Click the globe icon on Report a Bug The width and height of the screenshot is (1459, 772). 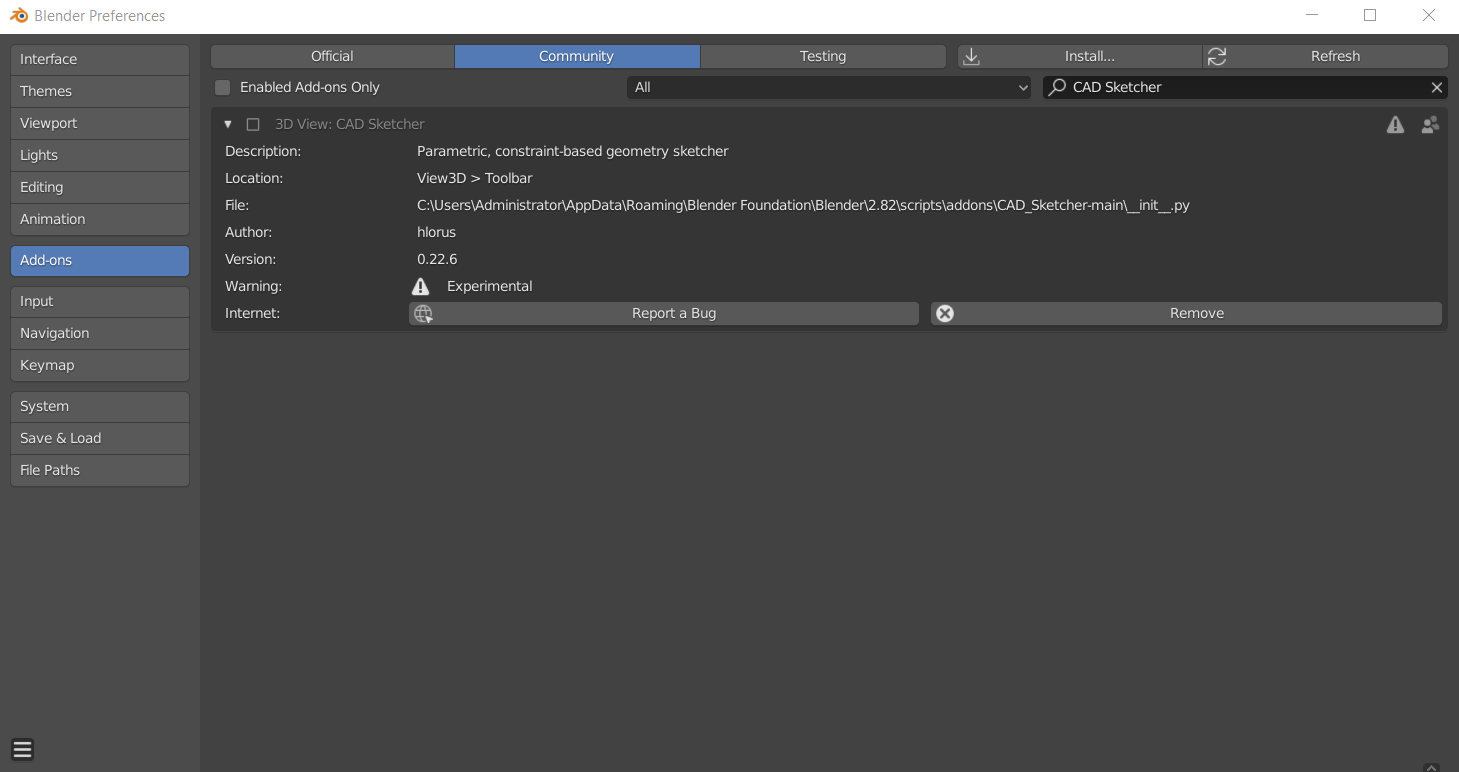[x=423, y=313]
